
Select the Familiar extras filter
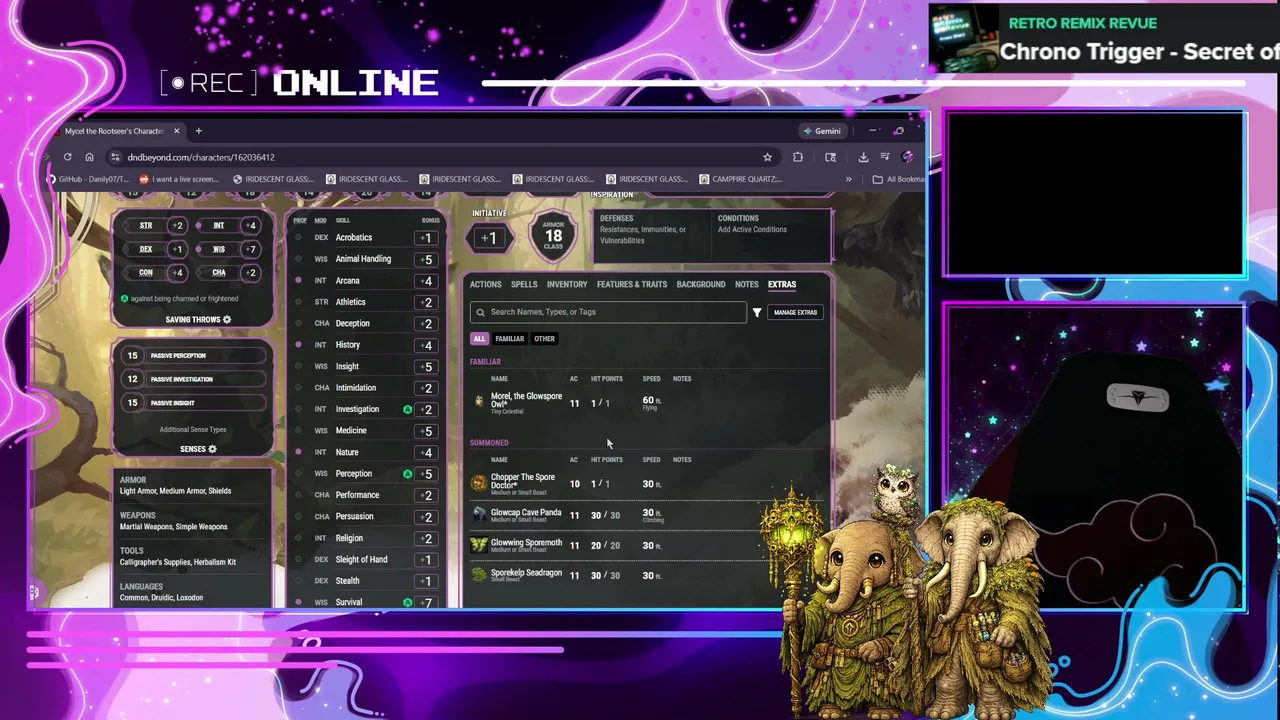click(510, 338)
